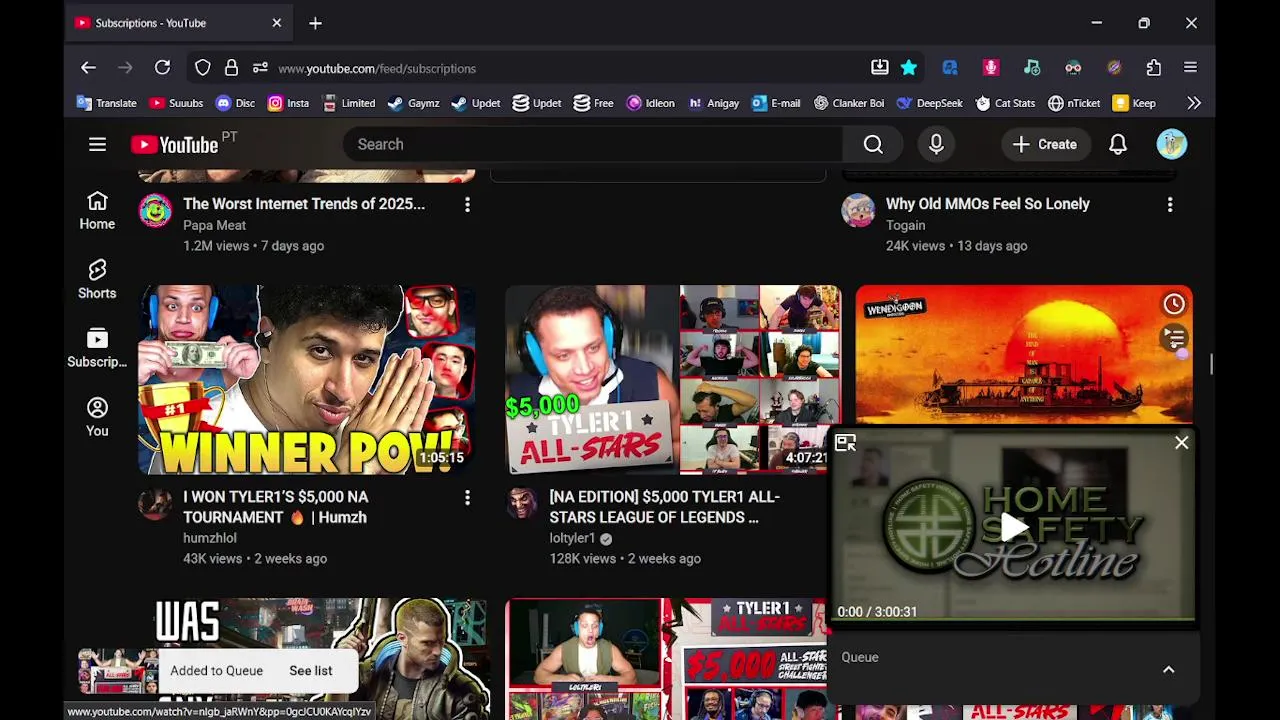1280x720 pixels.
Task: Reload the page
Action: tap(162, 68)
